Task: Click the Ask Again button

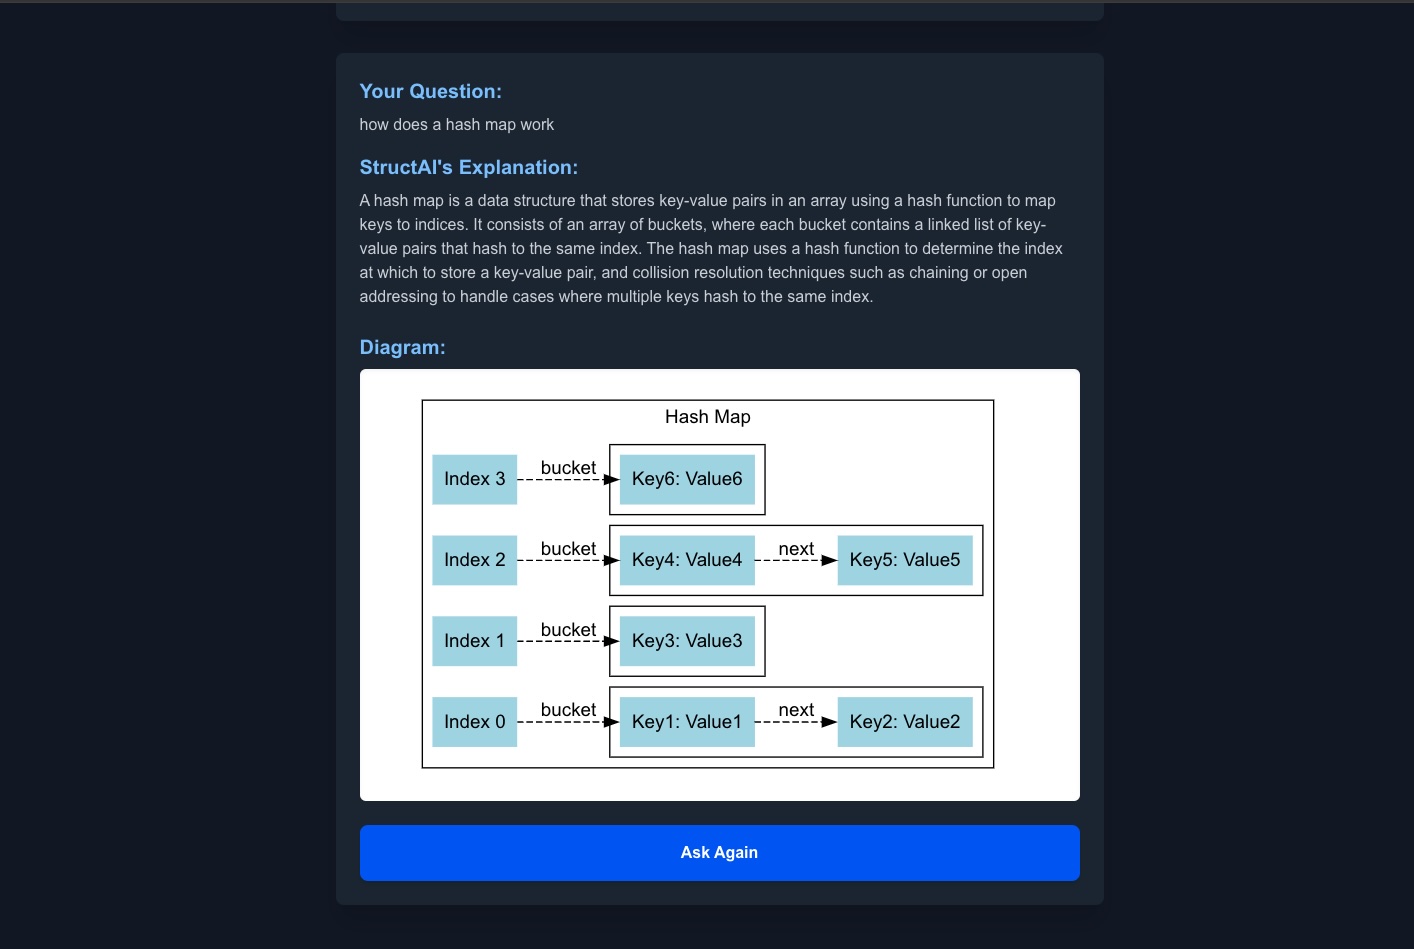Action: 719,853
